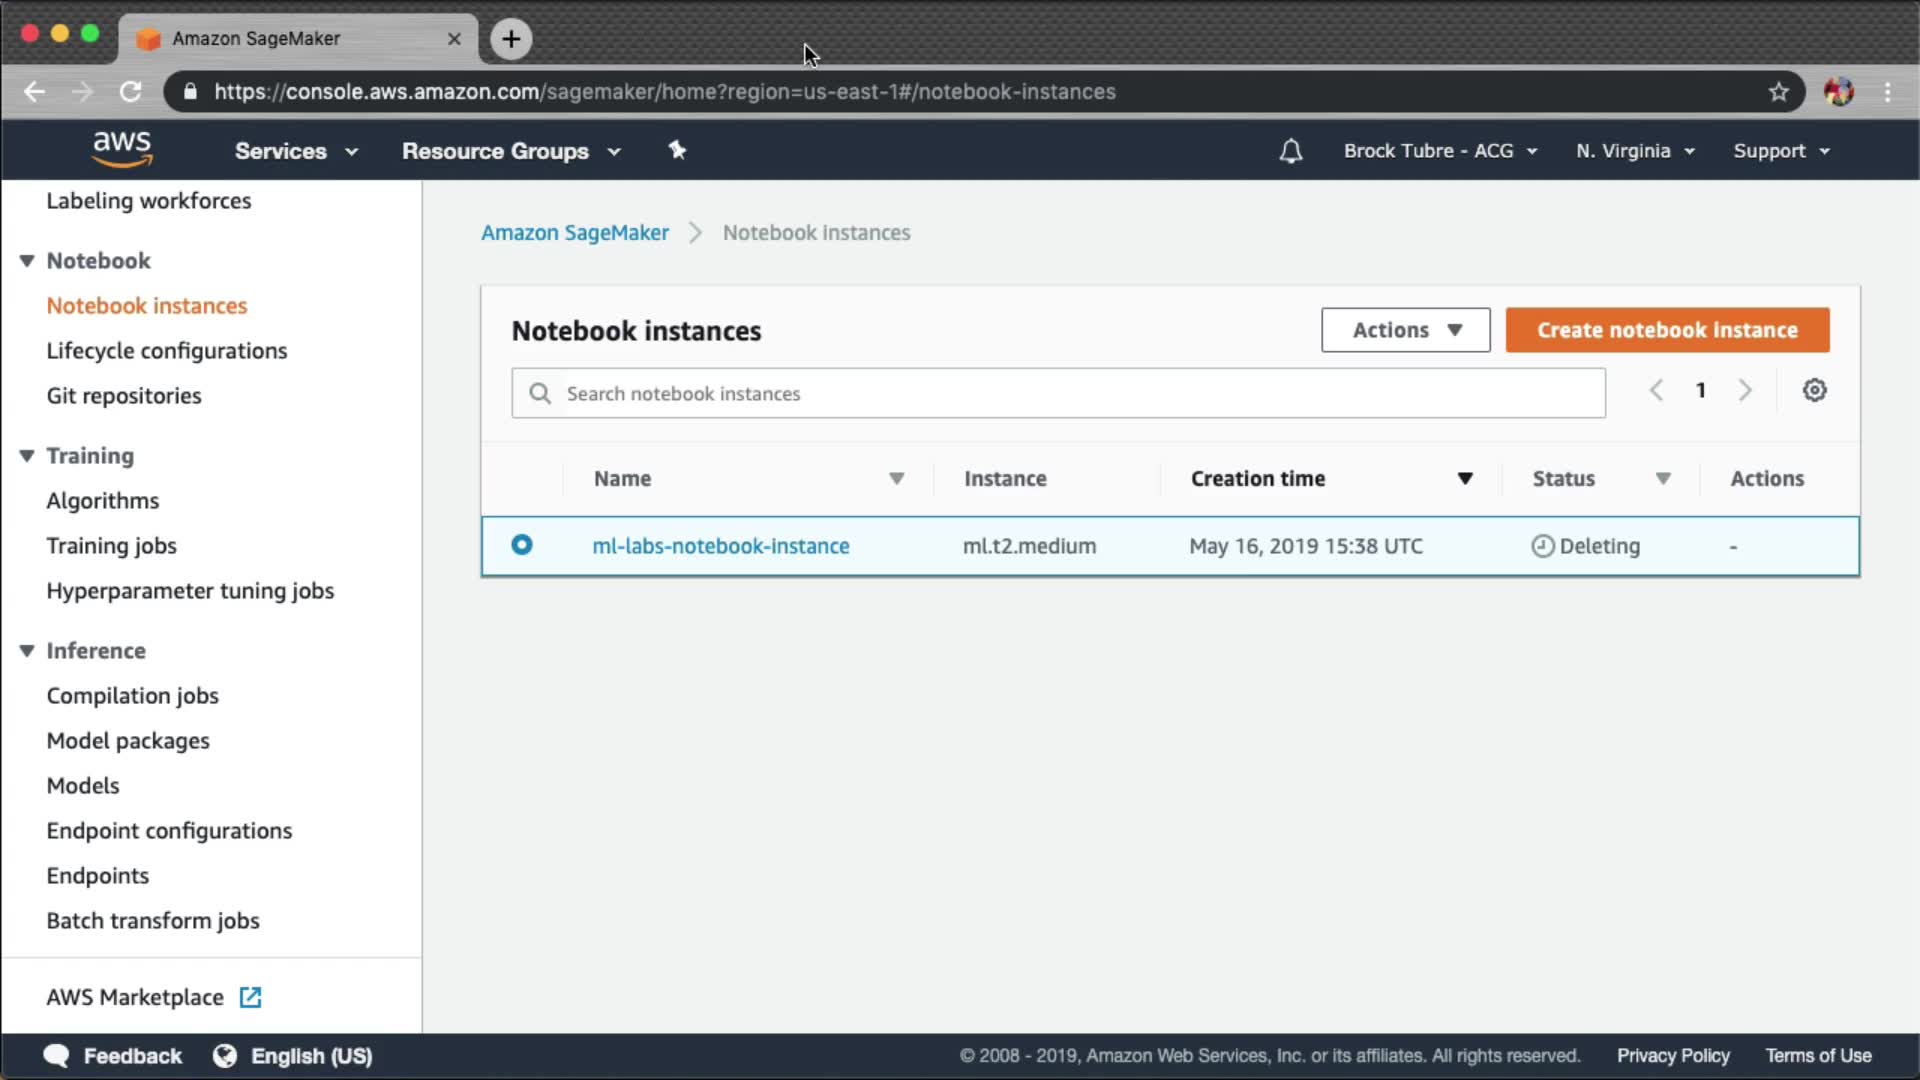This screenshot has width=1920, height=1080.
Task: Collapse the Notebook sidebar section
Action: point(27,261)
